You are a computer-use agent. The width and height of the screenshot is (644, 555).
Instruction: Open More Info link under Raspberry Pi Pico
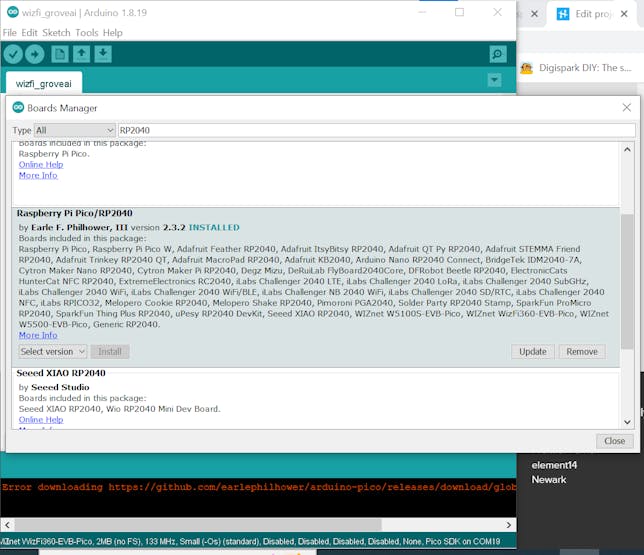pyautogui.click(x=38, y=175)
